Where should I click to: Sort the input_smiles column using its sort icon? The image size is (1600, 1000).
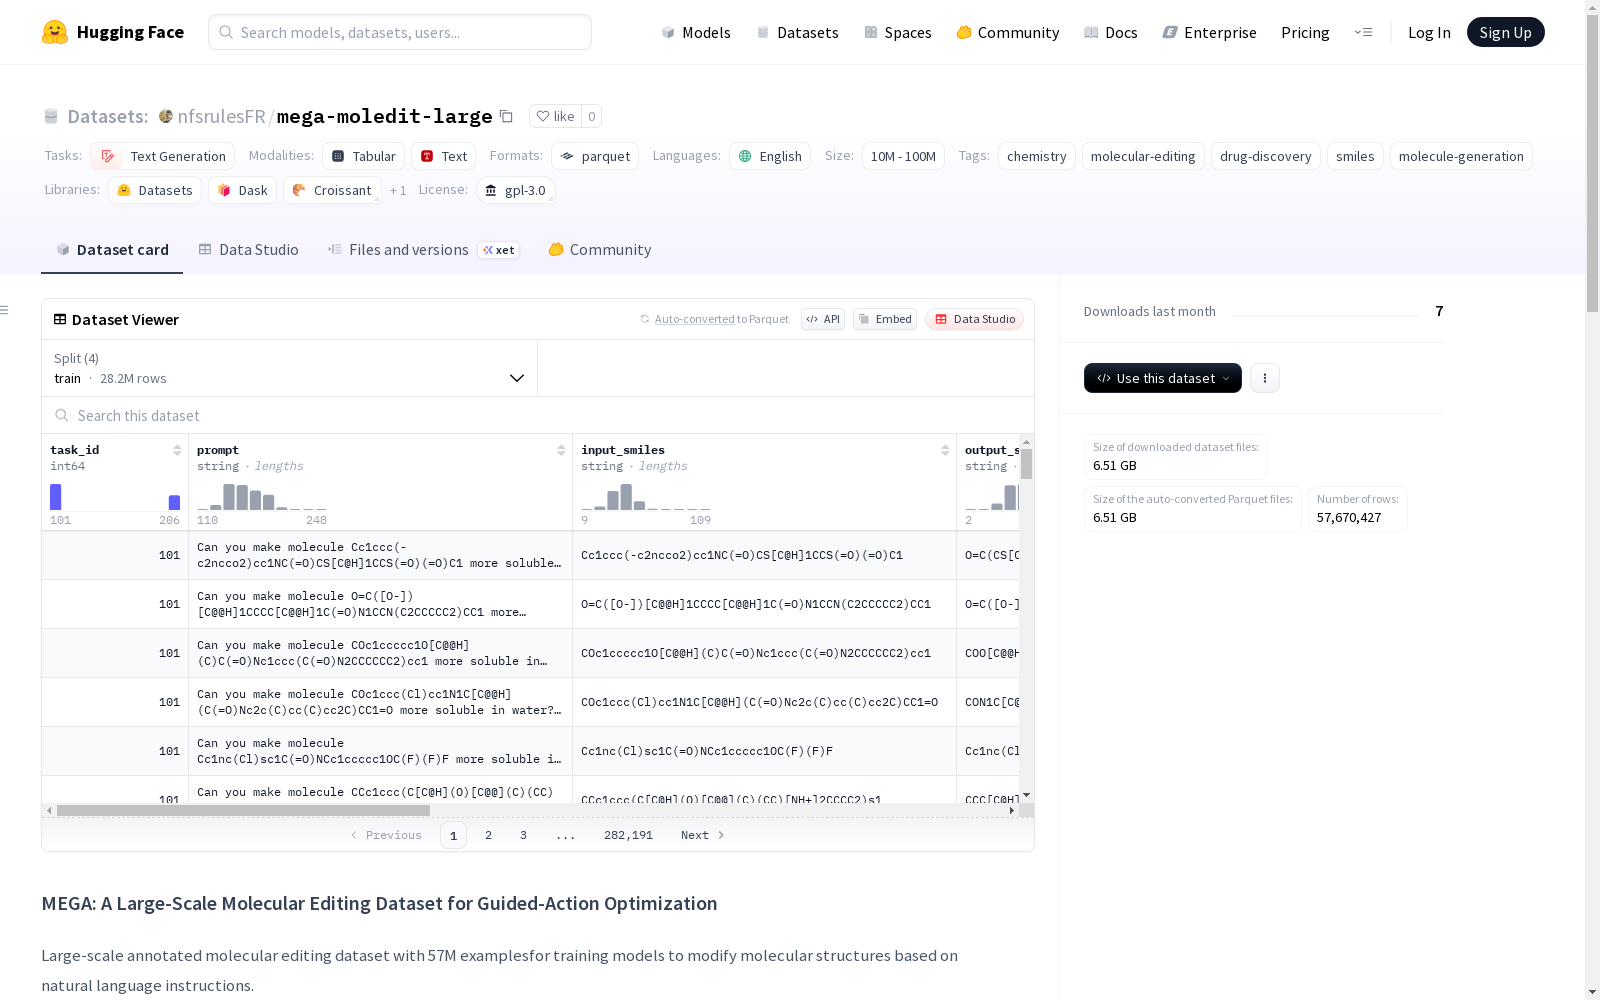coord(945,450)
